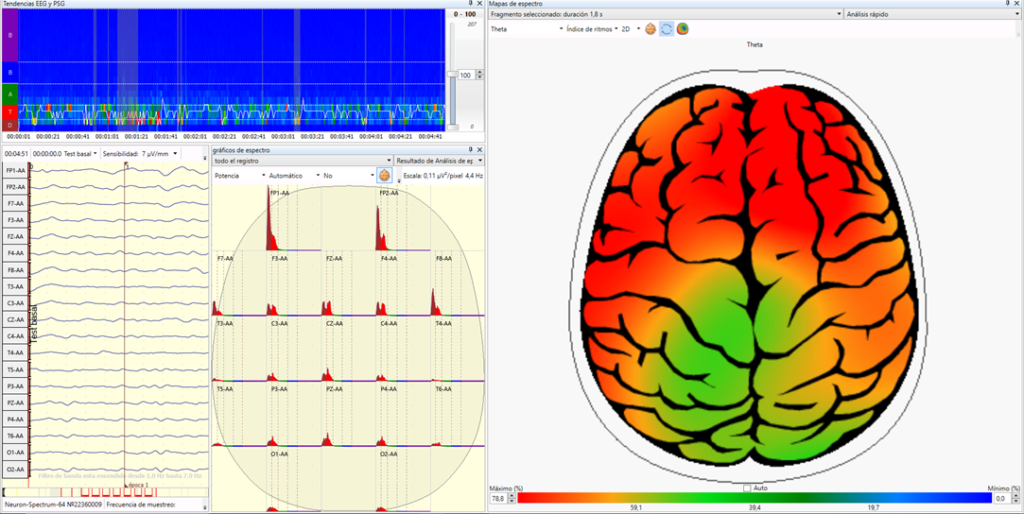Image resolution: width=1024 pixels, height=514 pixels.
Task: Select the O1-AA channel label
Action: click(x=15, y=452)
